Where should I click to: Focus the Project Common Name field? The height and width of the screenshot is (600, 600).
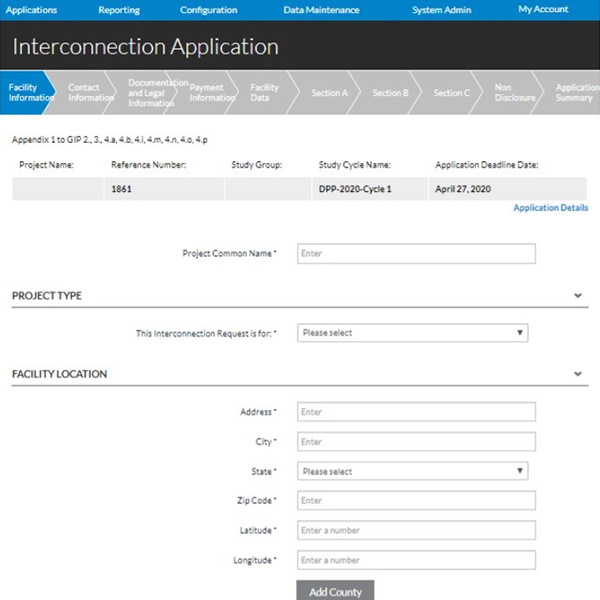[x=416, y=254]
